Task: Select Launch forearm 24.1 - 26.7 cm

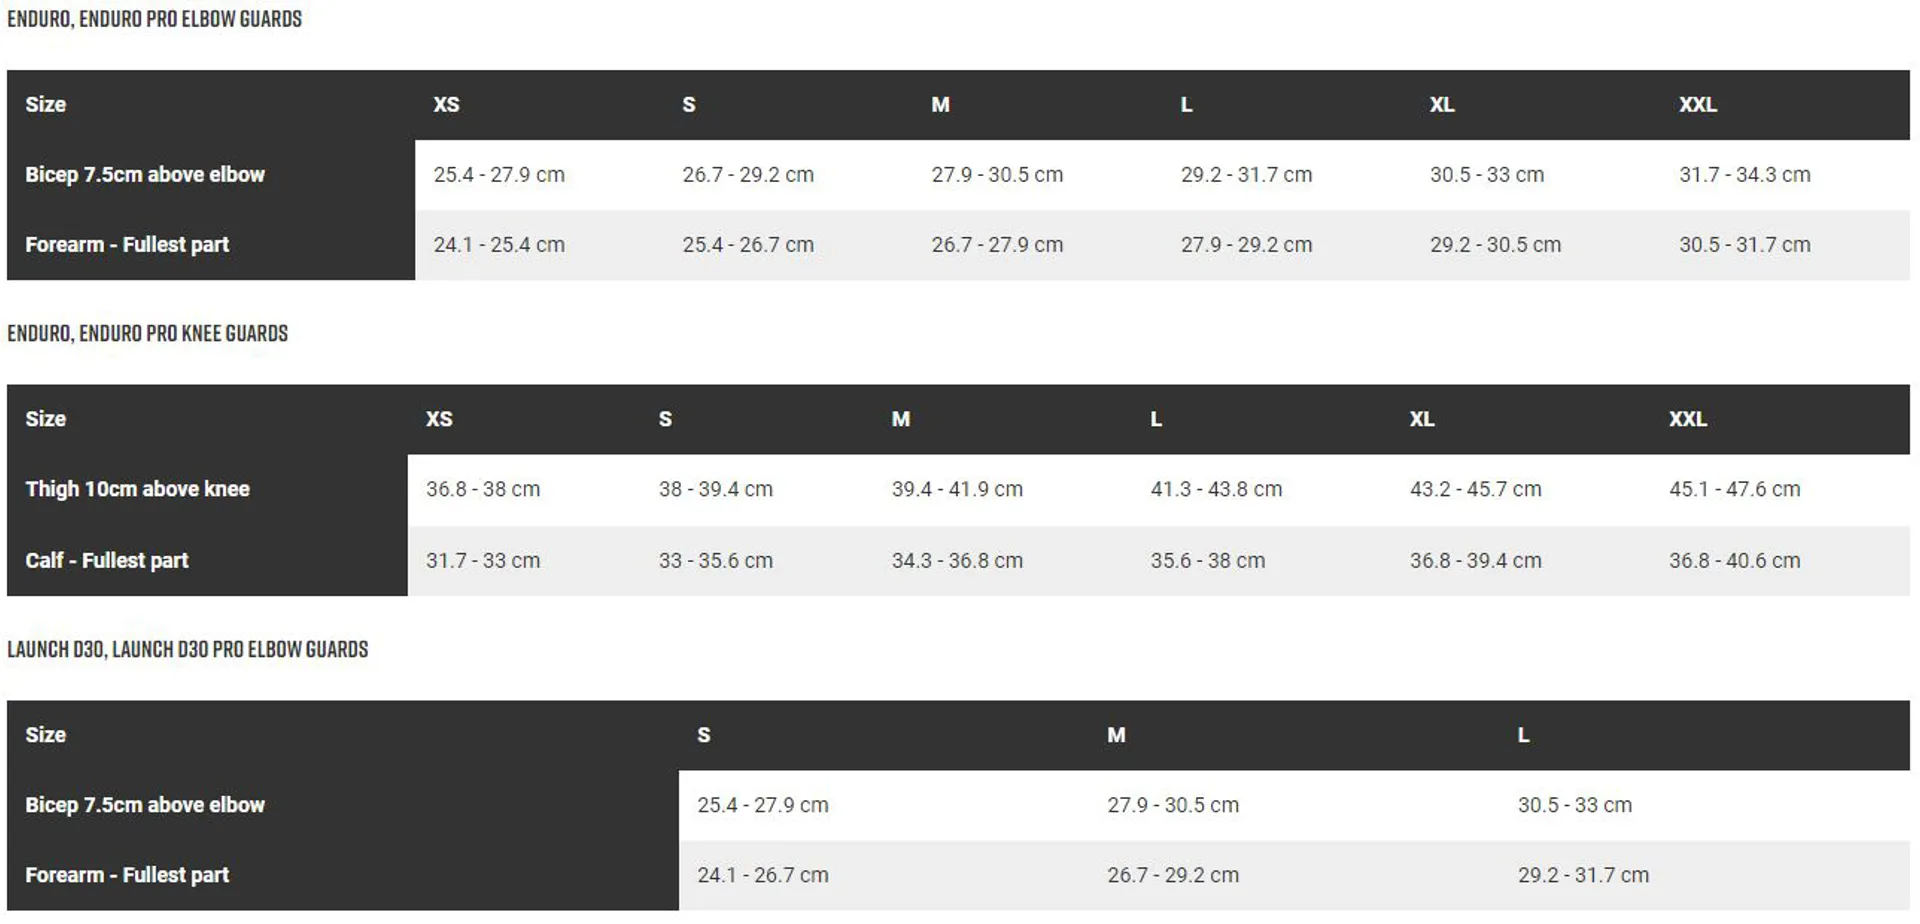Action: pyautogui.click(x=762, y=876)
